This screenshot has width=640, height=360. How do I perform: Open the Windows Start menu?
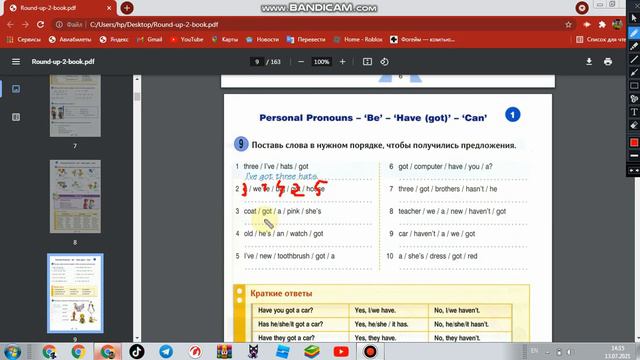pyautogui.click(x=12, y=351)
